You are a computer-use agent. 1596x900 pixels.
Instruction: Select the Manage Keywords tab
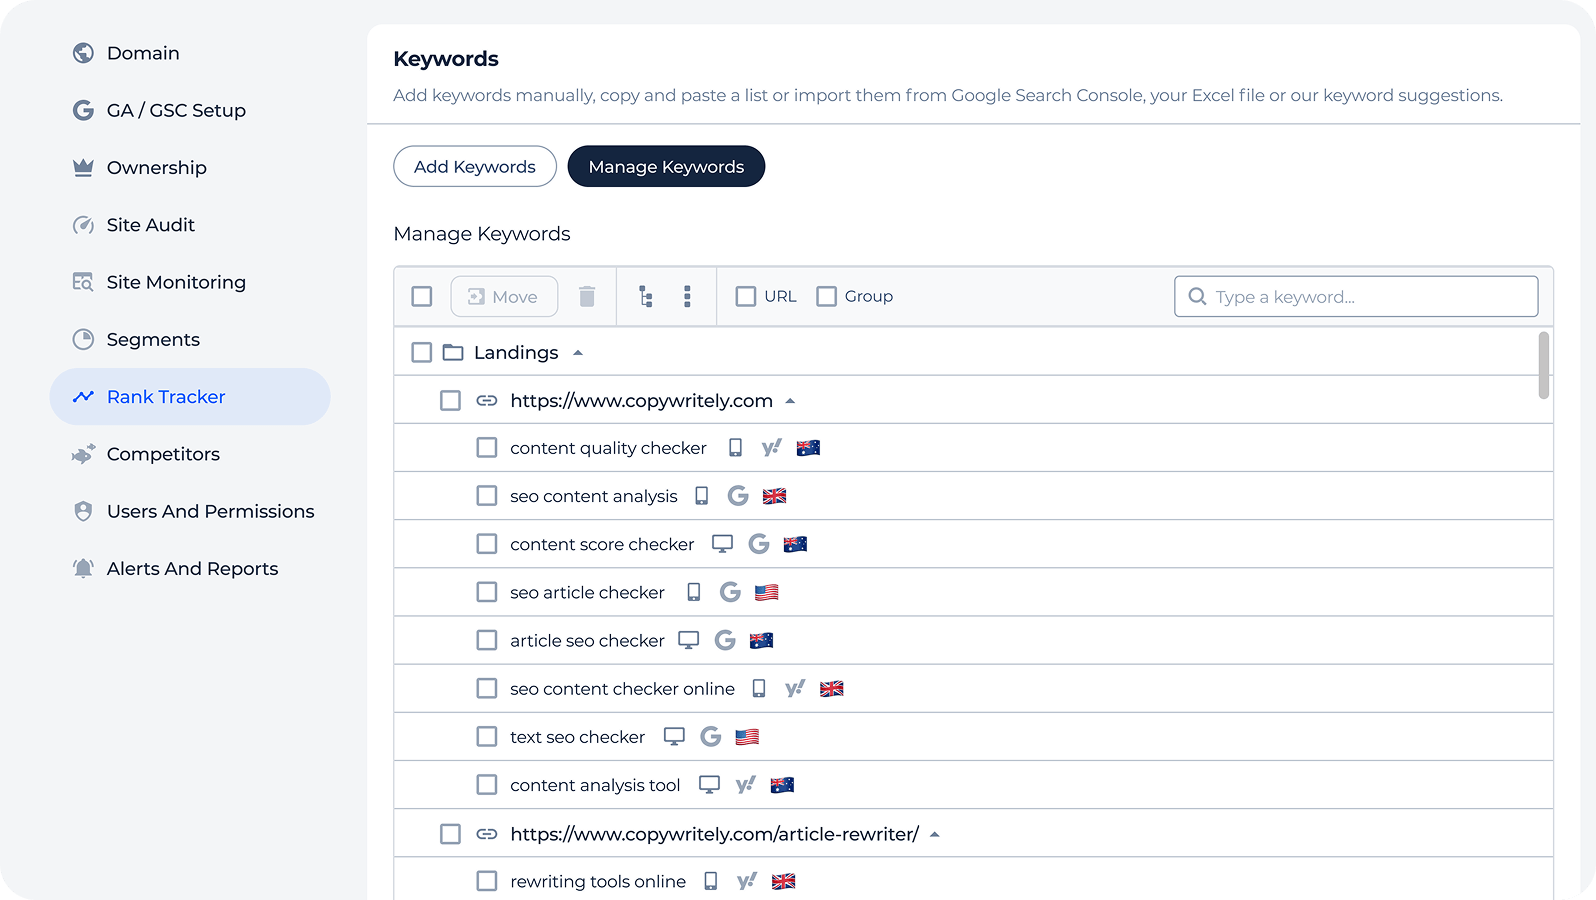(x=666, y=166)
